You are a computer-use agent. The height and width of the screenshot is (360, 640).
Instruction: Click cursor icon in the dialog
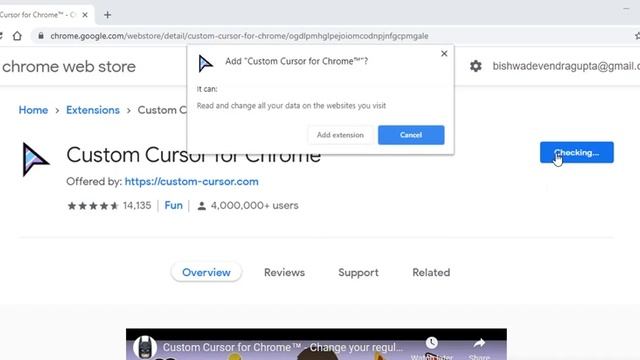[x=205, y=64]
